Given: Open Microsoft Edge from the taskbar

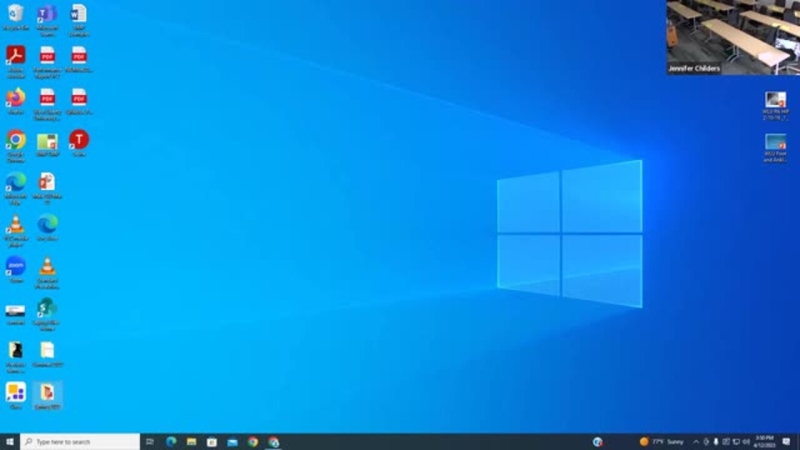Looking at the screenshot, I should pos(171,441).
